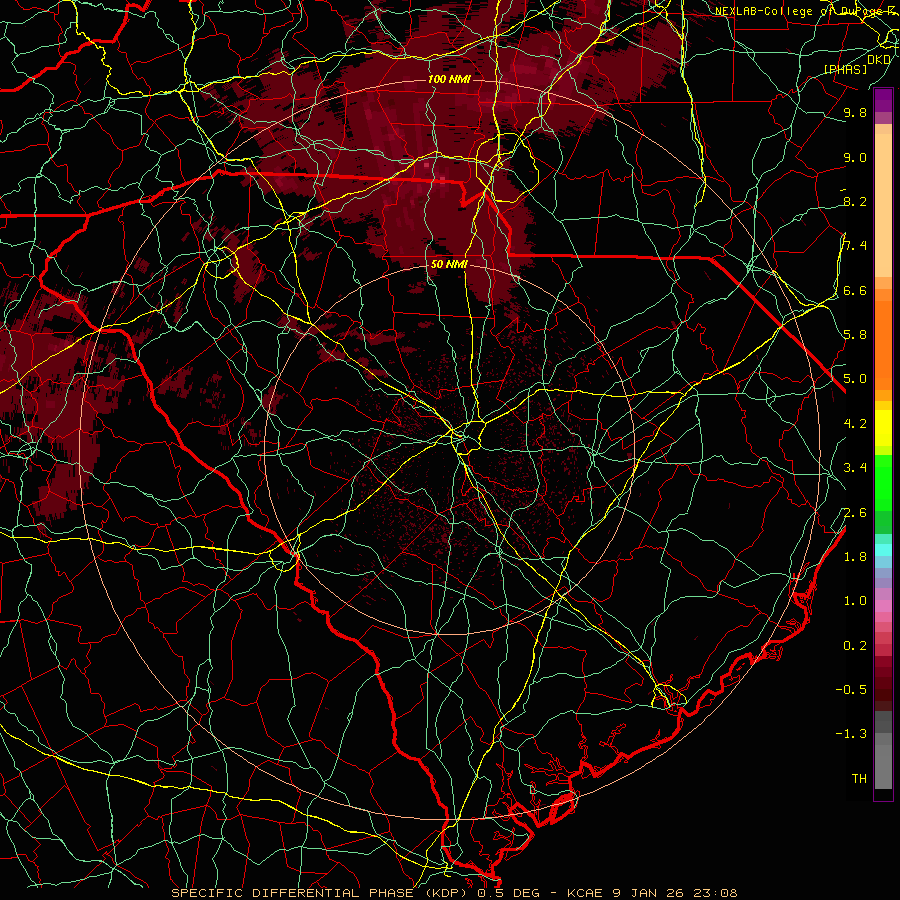Click the legend label 'TH'
Image resolution: width=900 pixels, height=900 pixels.
[x=859, y=779]
